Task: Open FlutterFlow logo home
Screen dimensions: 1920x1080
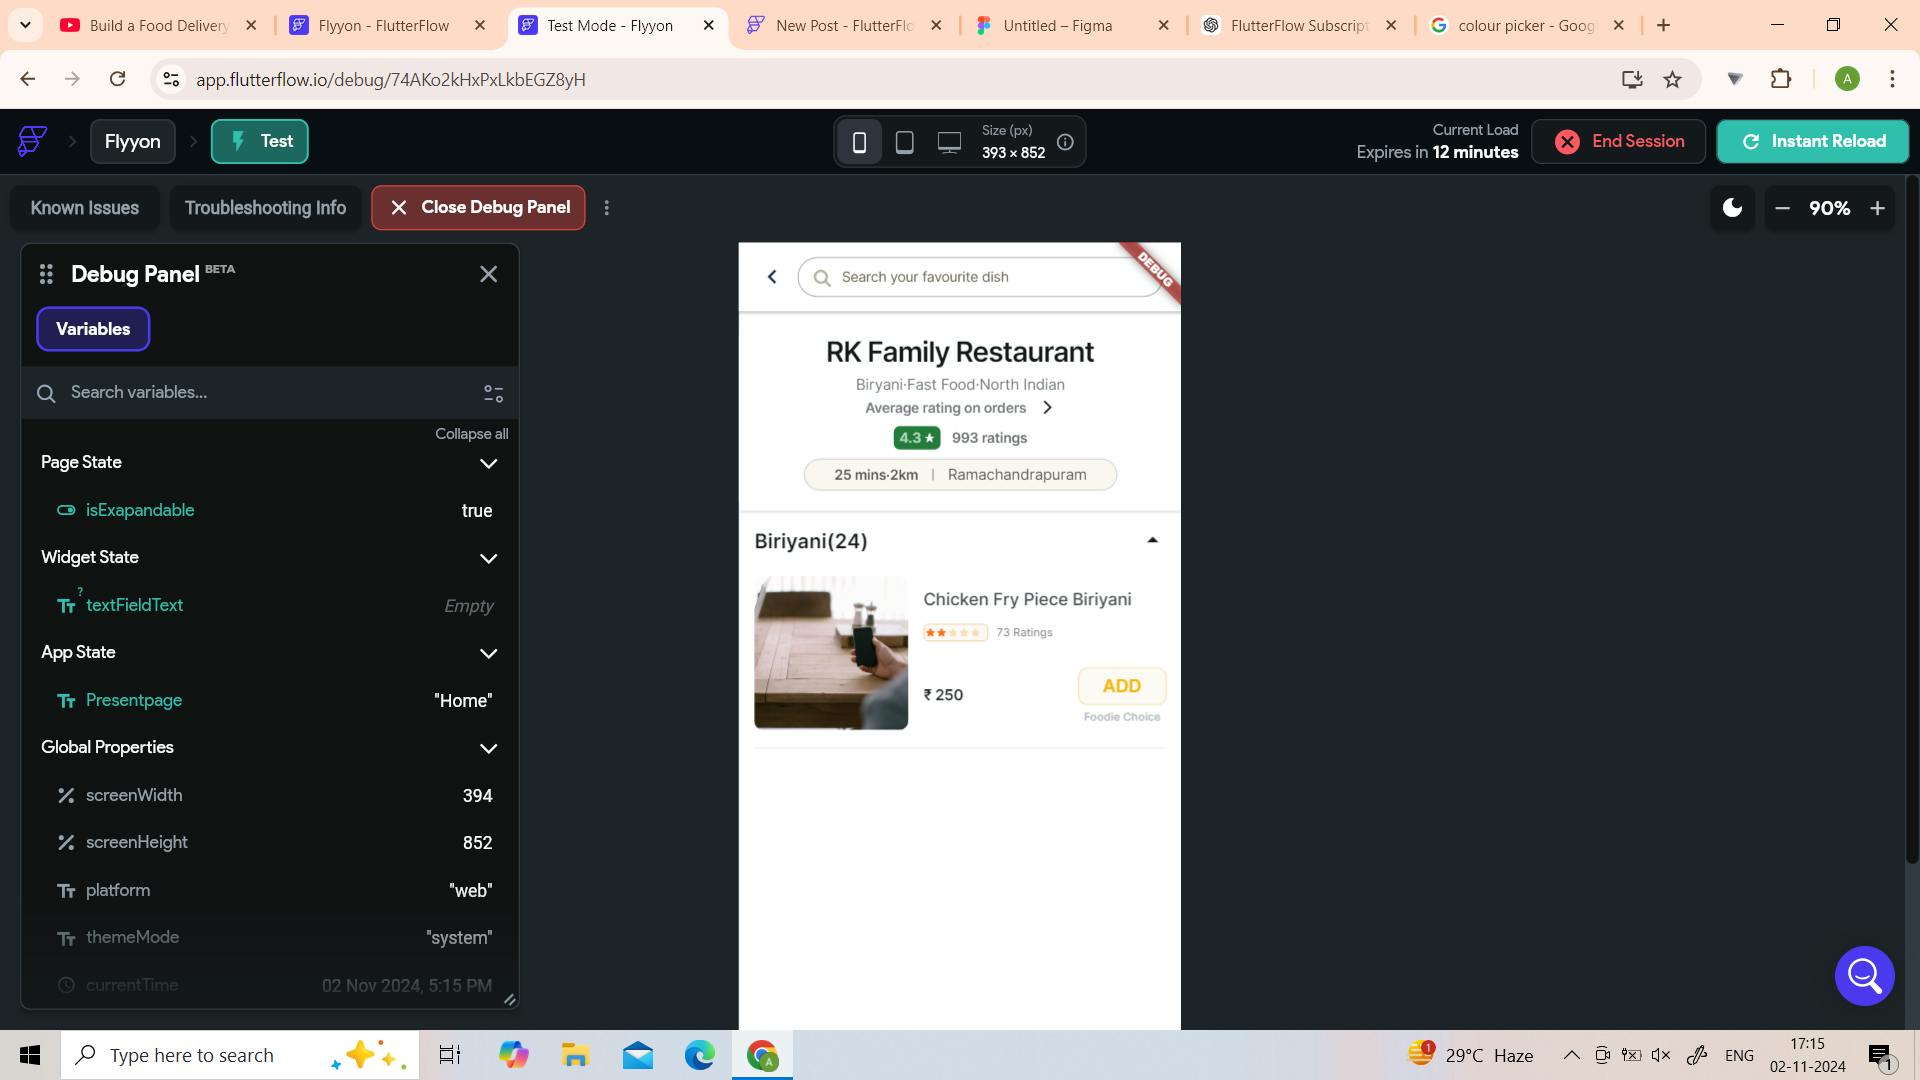Action: tap(32, 141)
